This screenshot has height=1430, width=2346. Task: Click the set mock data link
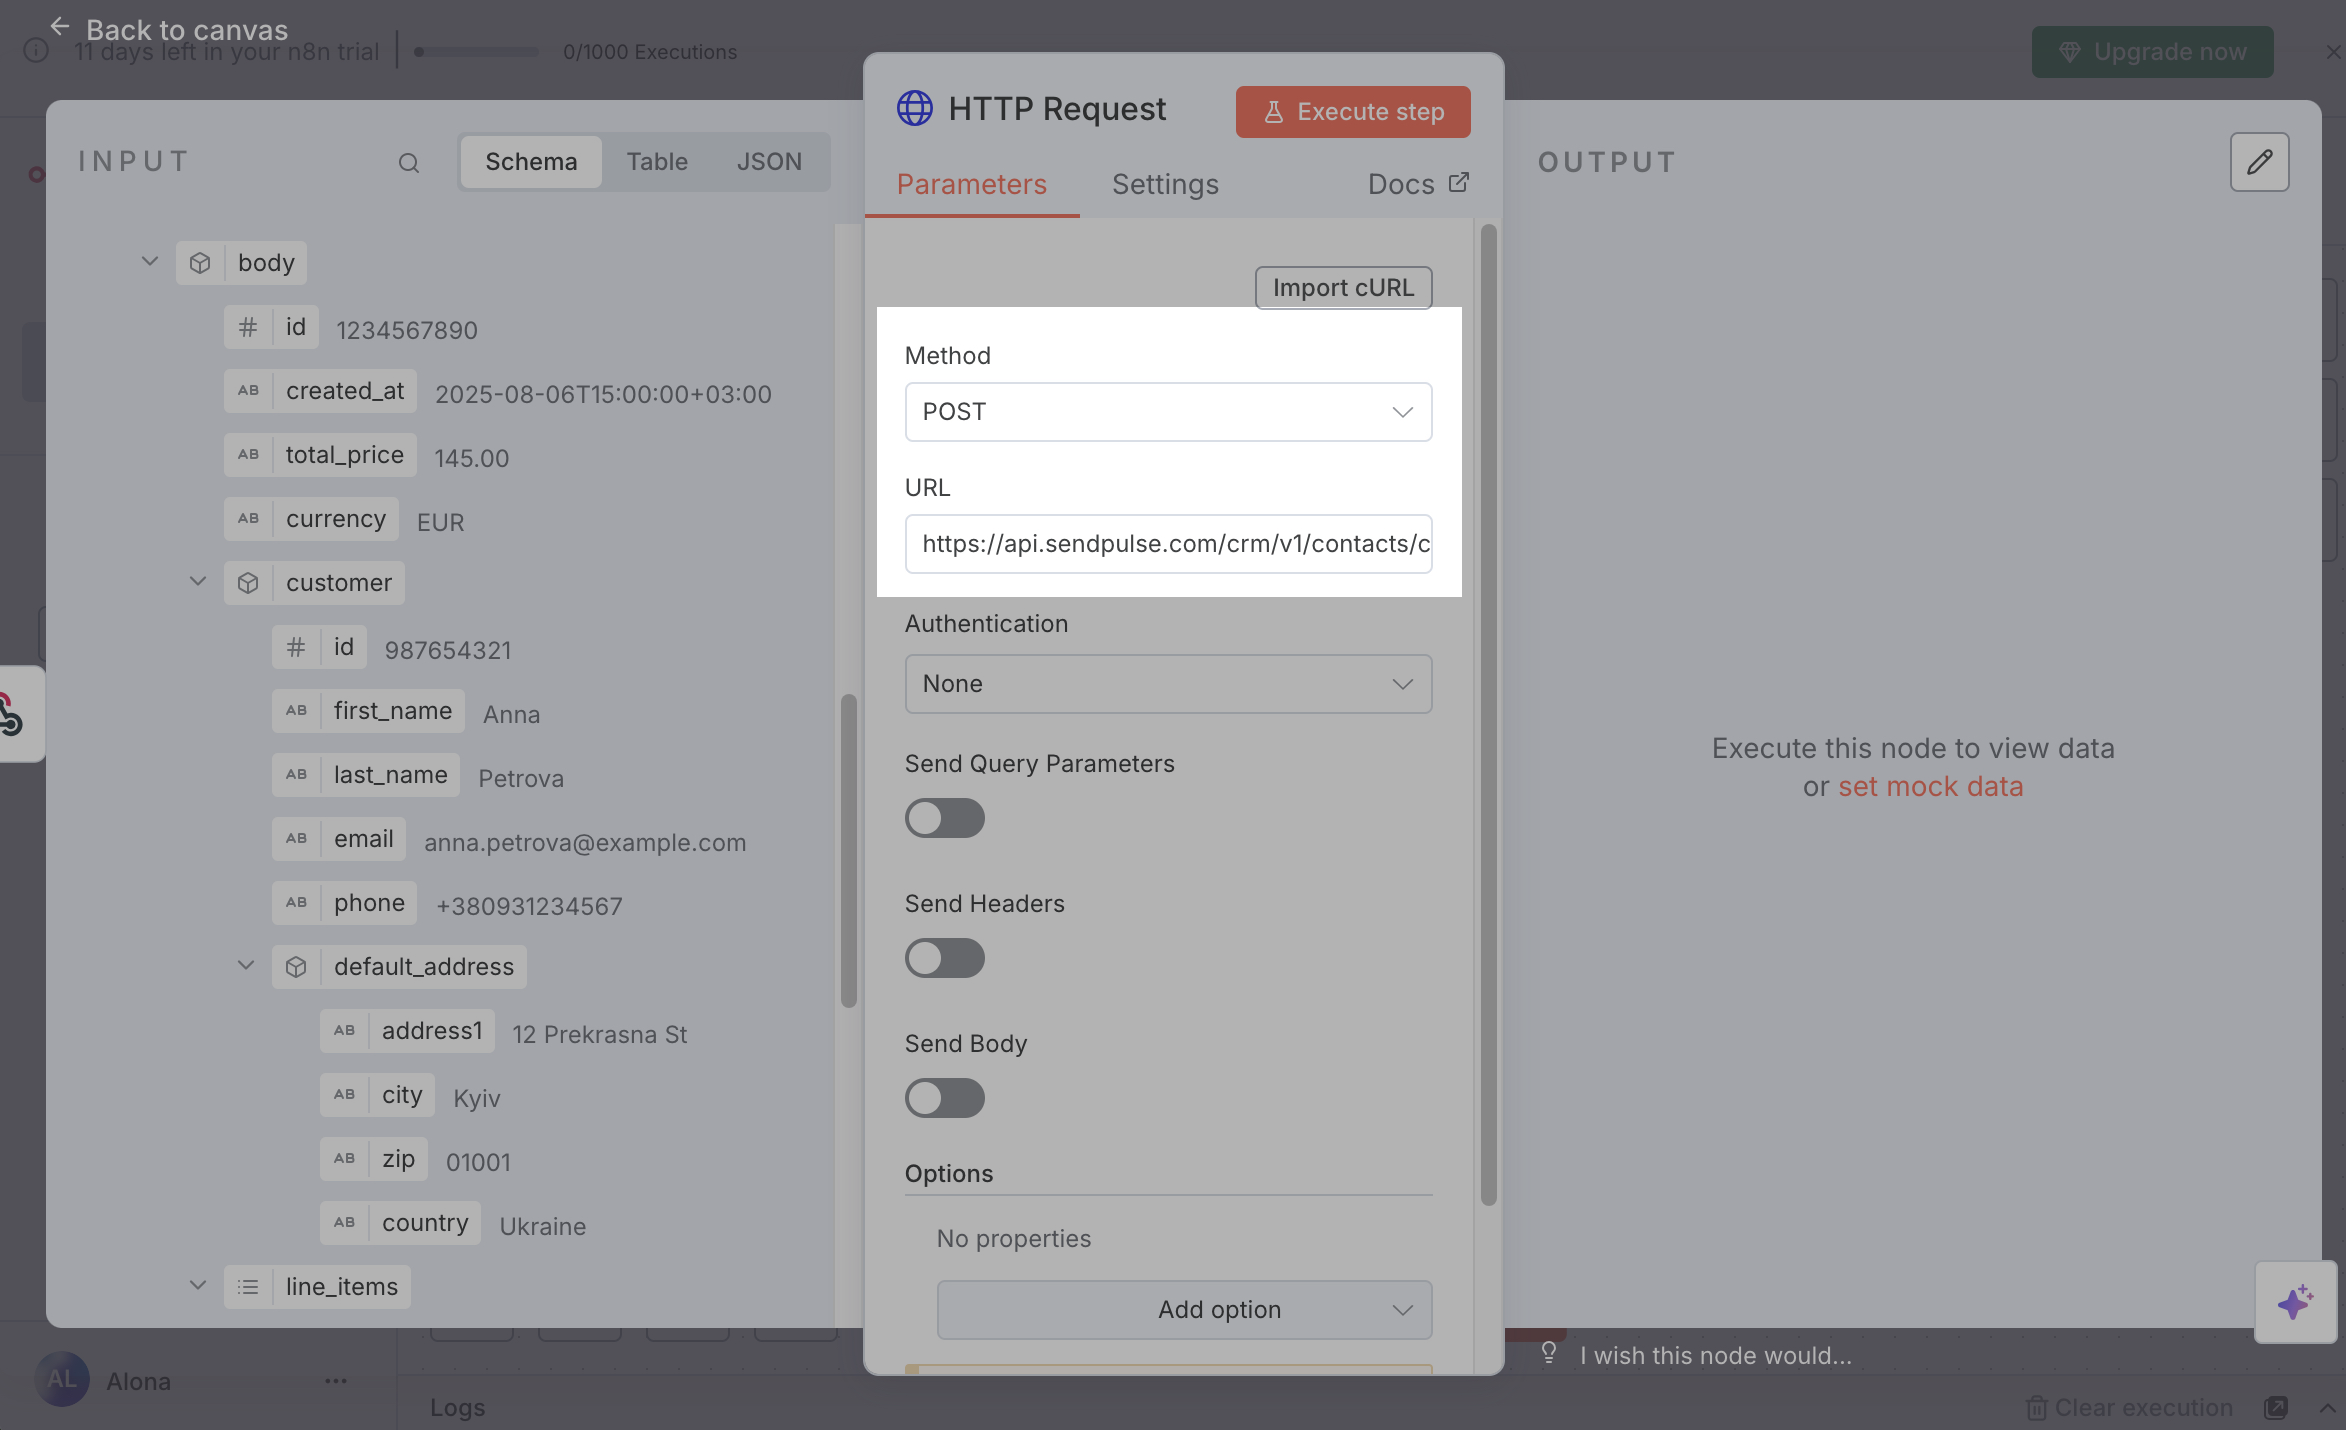coord(1930,787)
